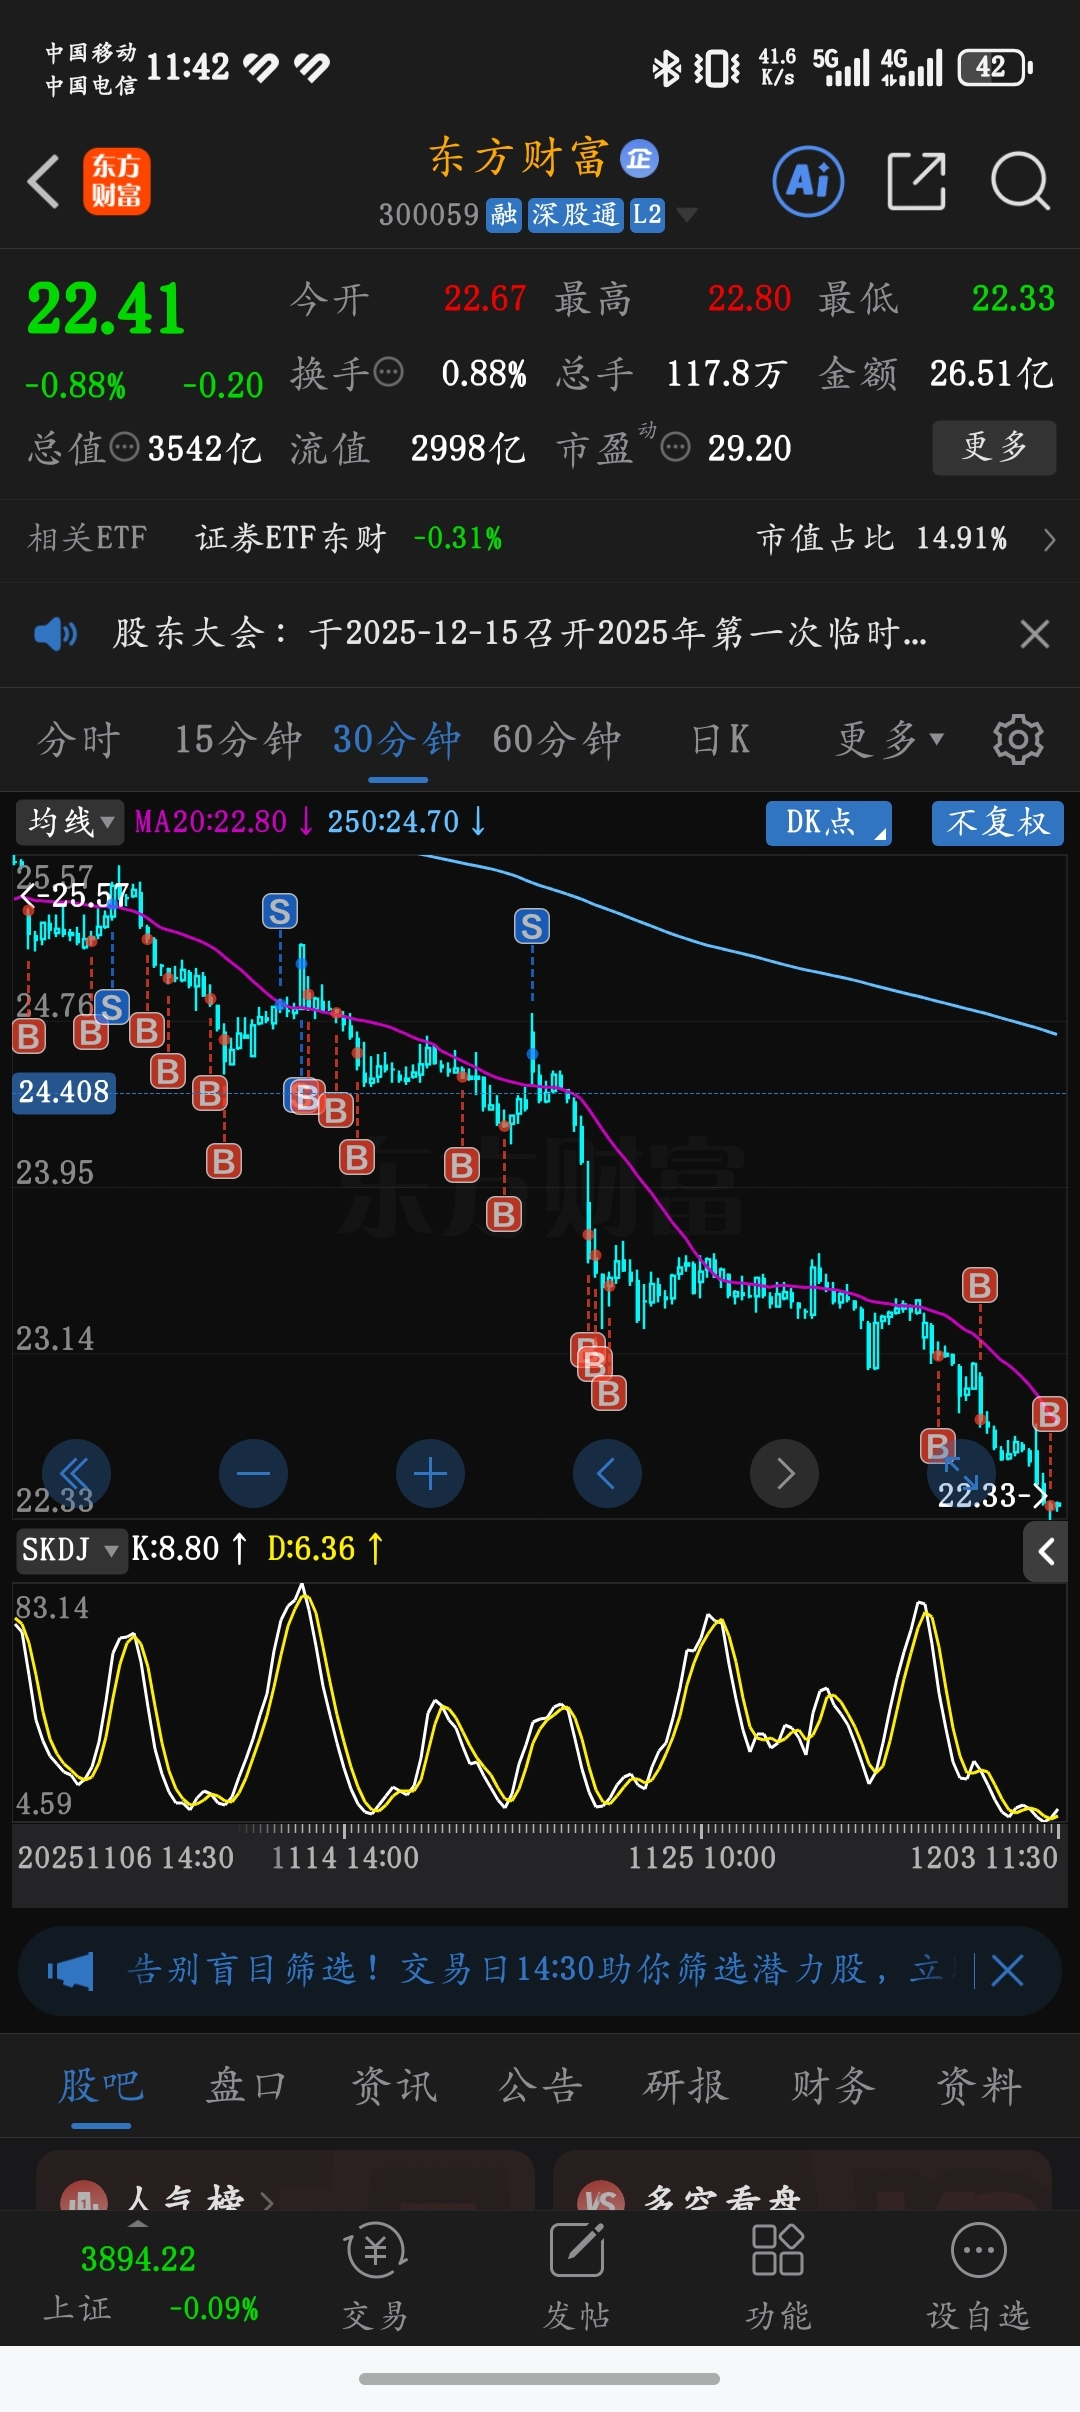Tap the 24.408 price level marker
The image size is (1080, 2412).
(x=64, y=1092)
